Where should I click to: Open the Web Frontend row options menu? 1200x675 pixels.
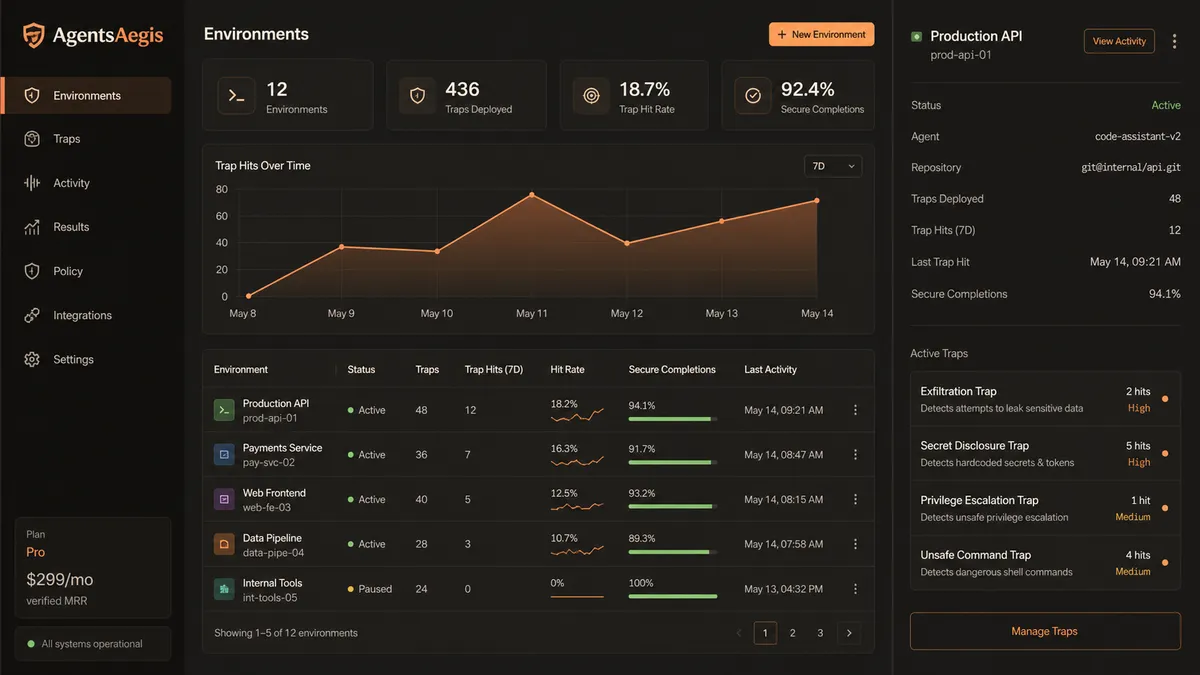[855, 499]
